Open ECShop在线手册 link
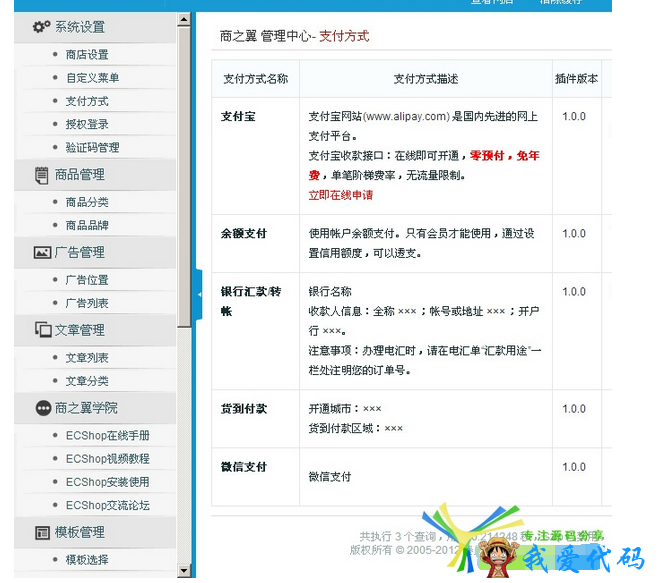Image resolution: width=662 pixels, height=583 pixels. [108, 435]
